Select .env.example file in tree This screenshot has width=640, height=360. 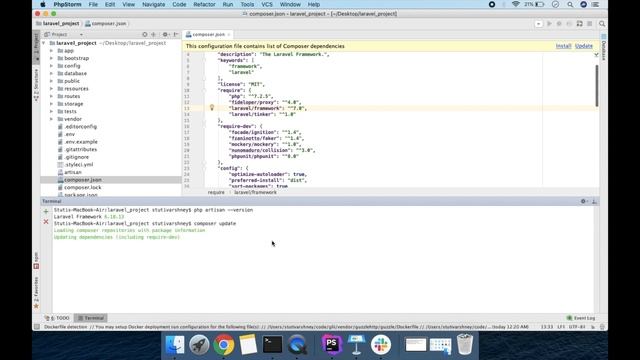pyautogui.click(x=81, y=142)
